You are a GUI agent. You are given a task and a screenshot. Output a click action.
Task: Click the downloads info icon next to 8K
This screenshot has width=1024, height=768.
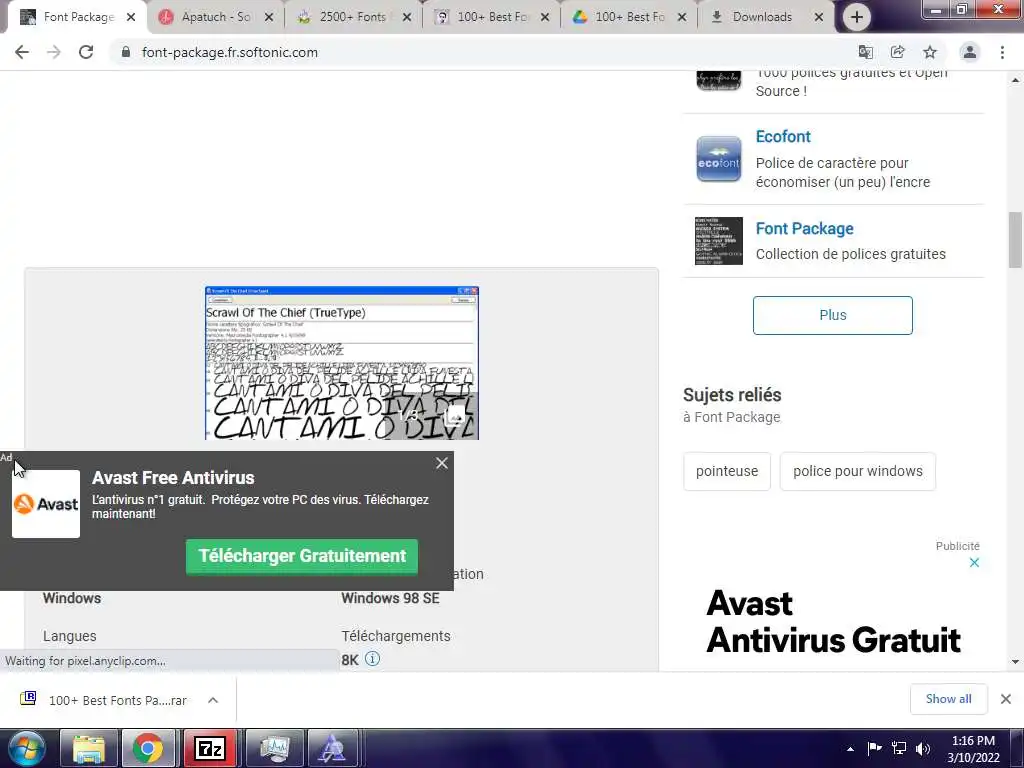point(372,658)
